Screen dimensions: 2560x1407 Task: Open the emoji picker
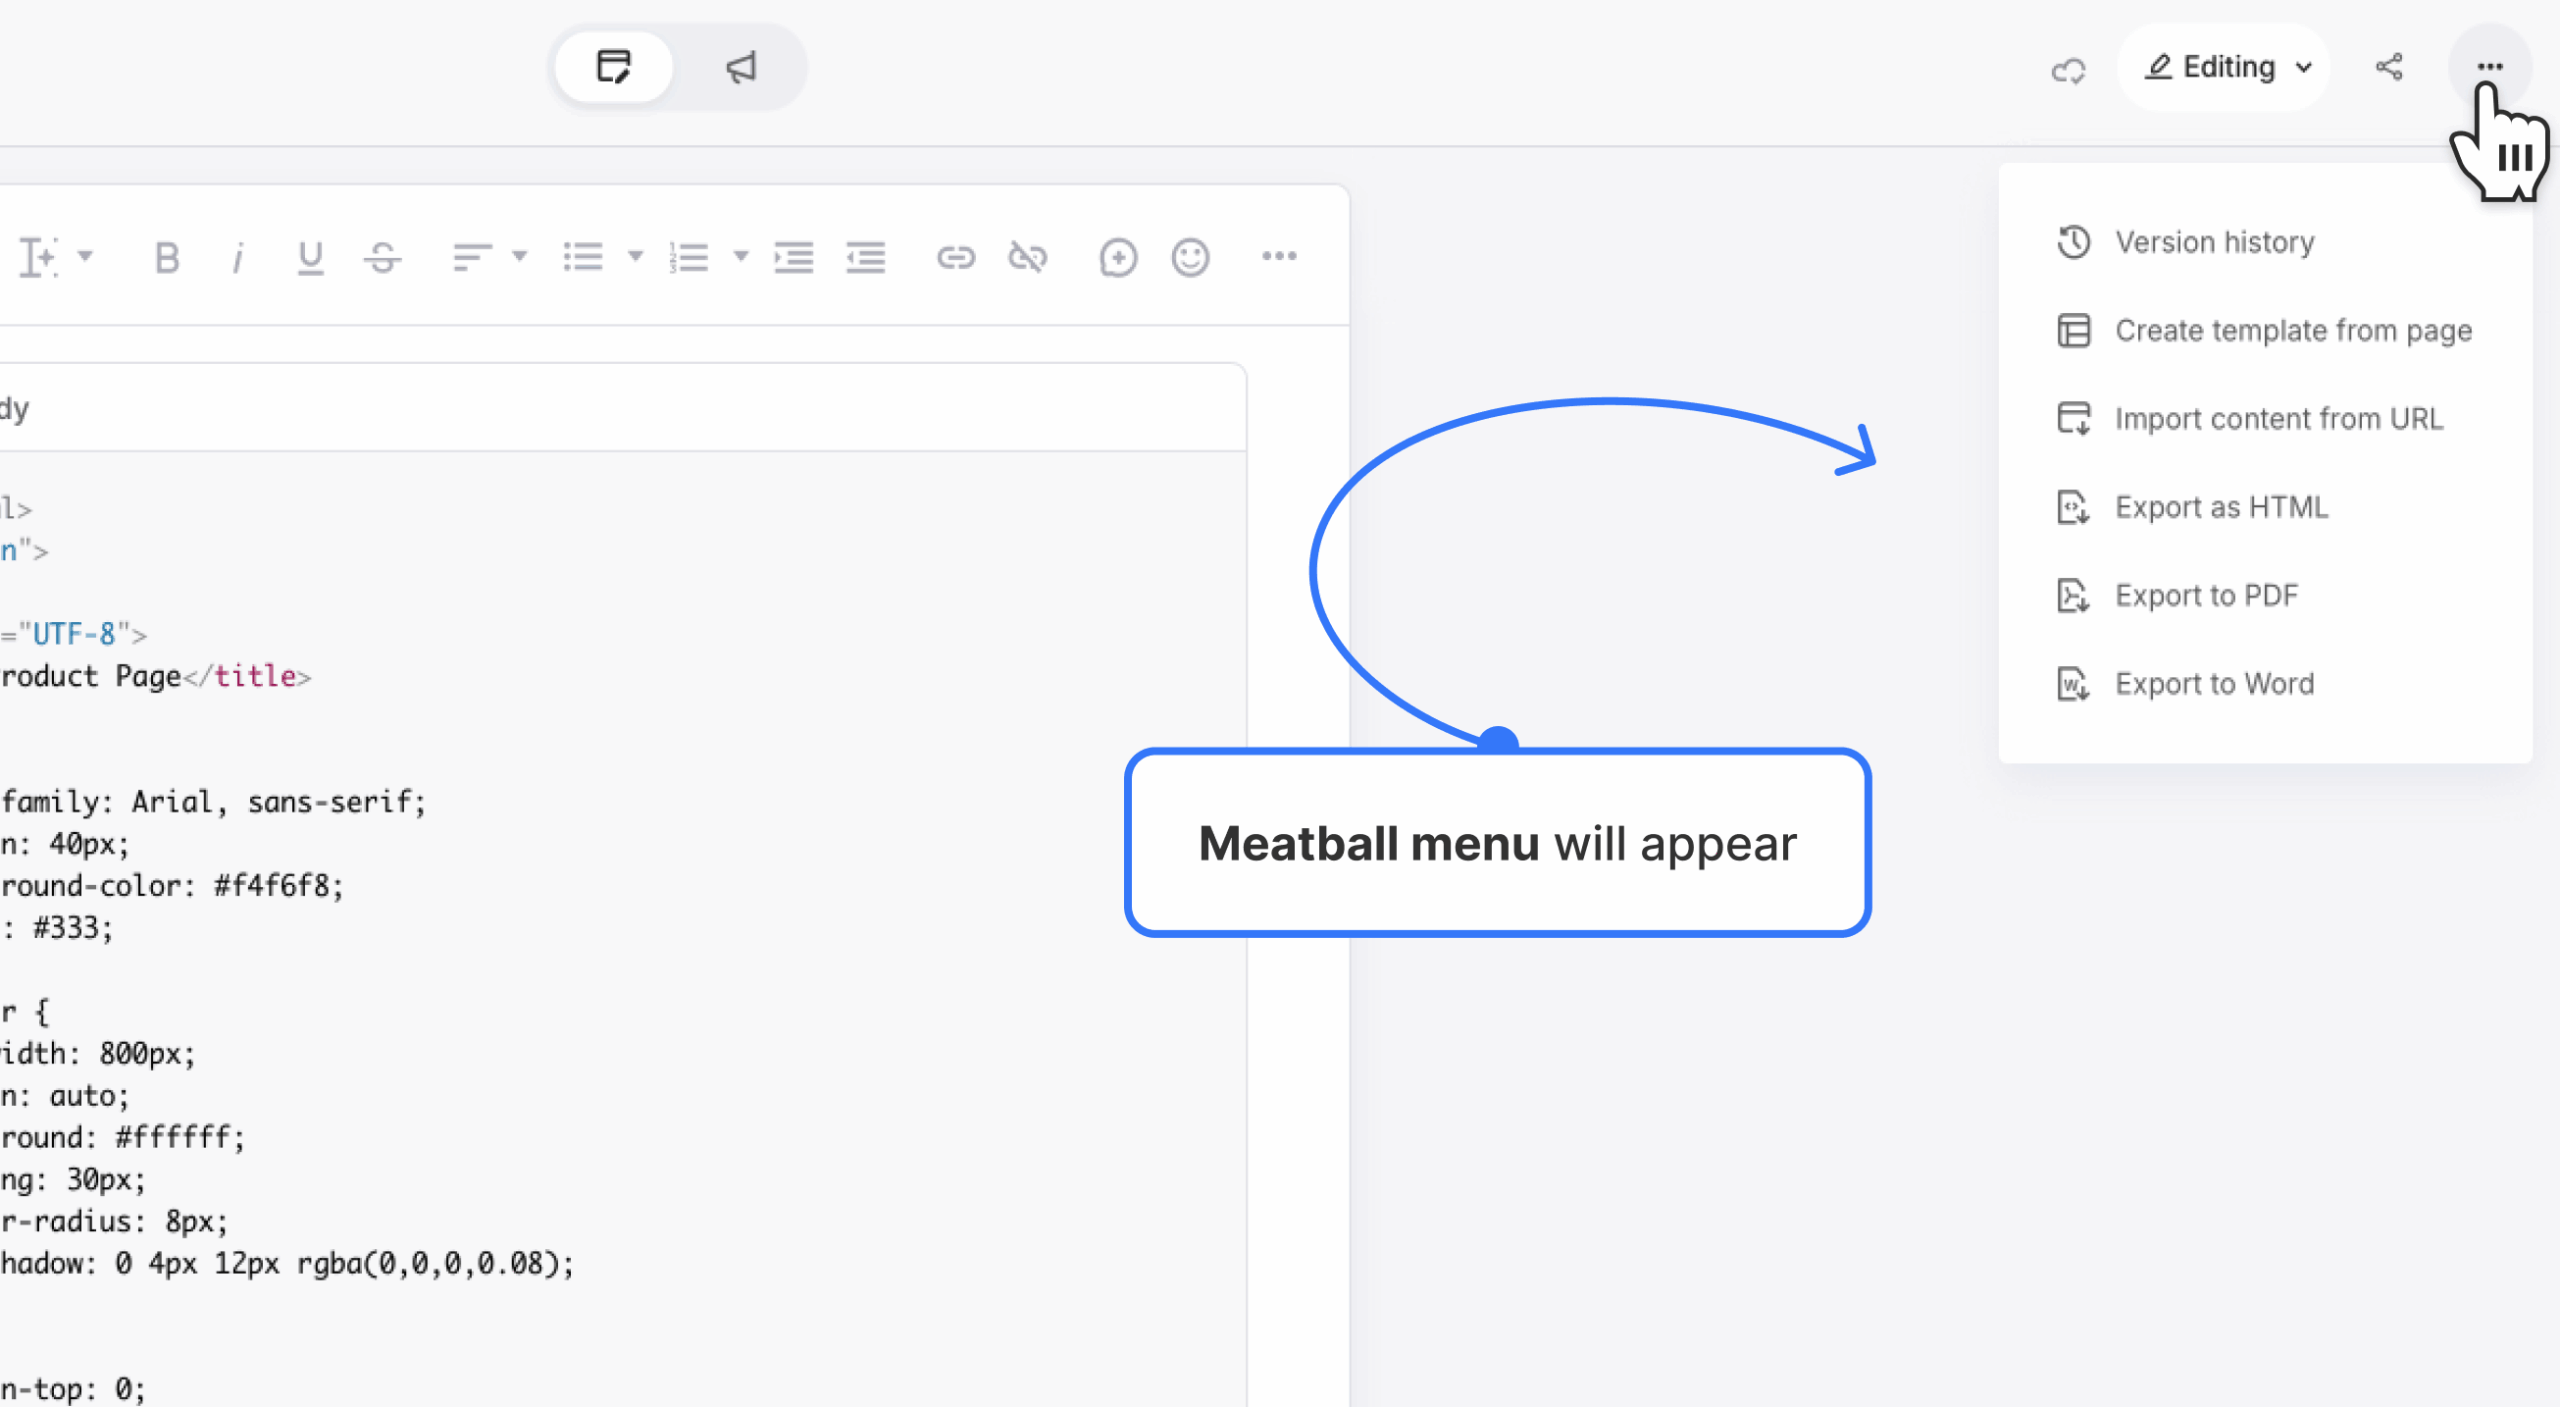(x=1189, y=257)
